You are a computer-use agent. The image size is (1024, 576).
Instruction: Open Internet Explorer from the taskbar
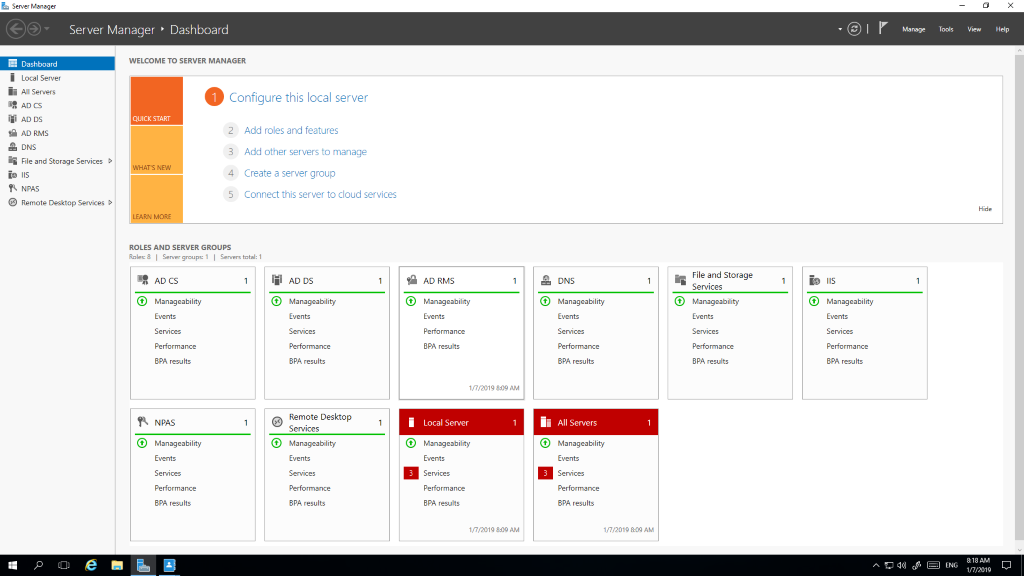click(x=91, y=565)
